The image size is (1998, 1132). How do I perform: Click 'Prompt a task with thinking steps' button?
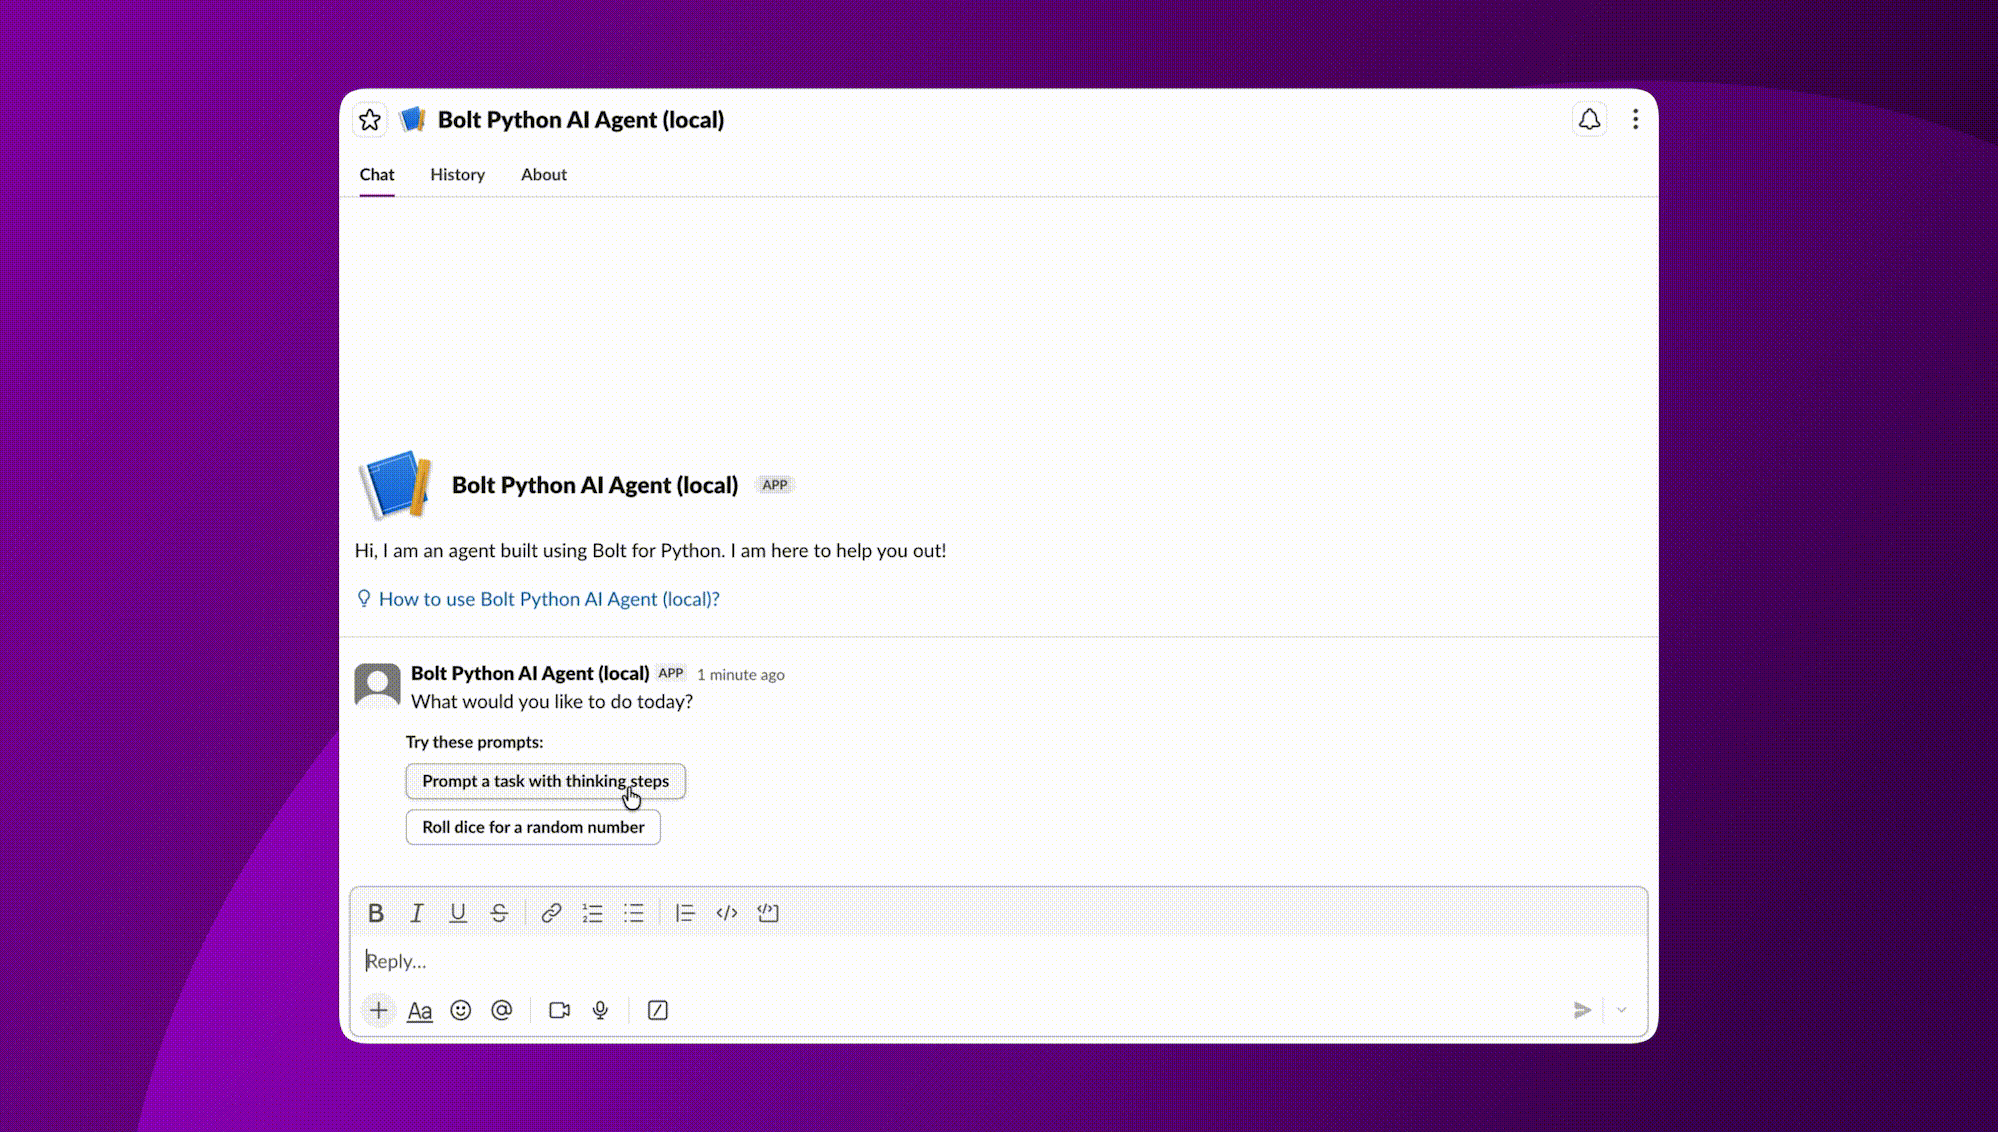545,781
